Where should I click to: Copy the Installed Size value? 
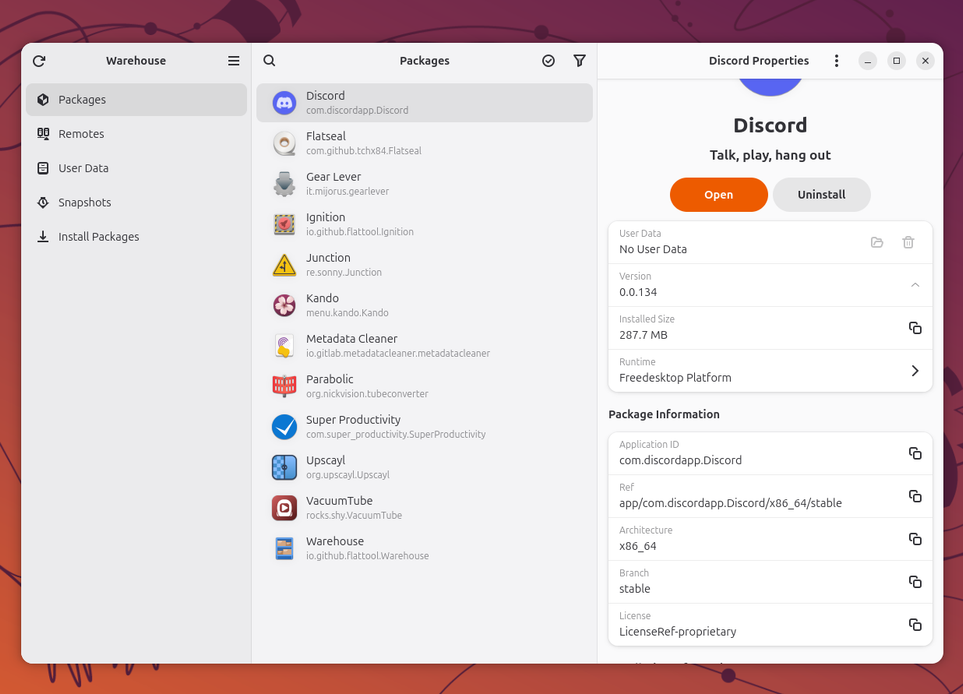(x=915, y=328)
